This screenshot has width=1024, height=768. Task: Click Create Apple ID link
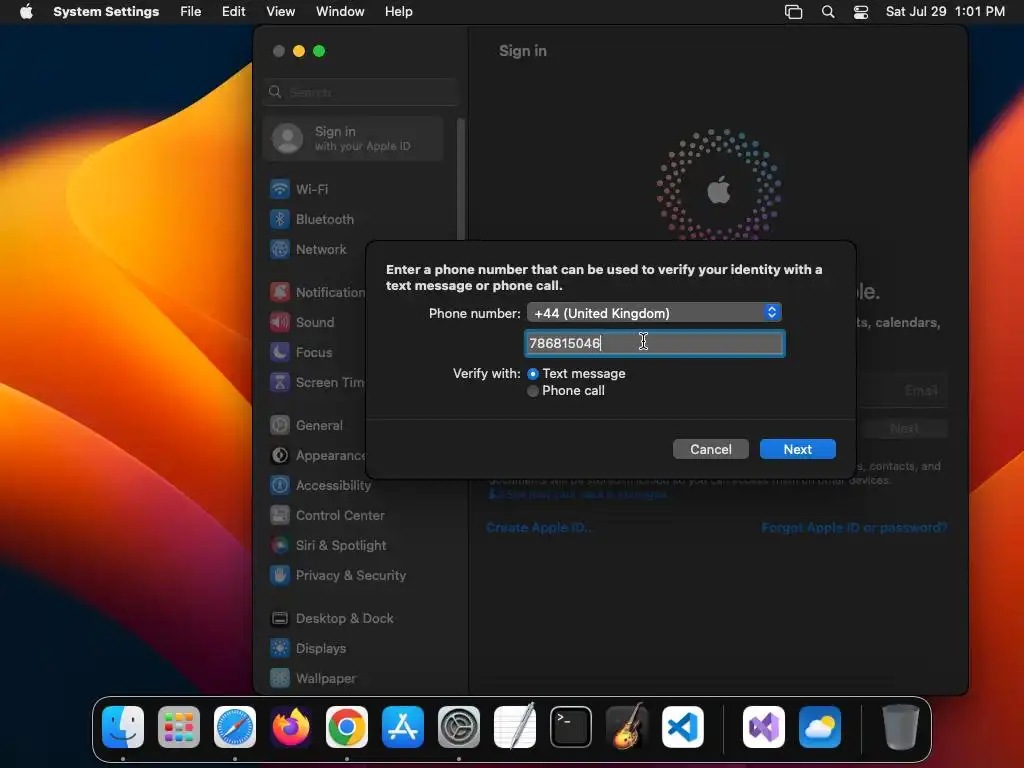(x=539, y=528)
